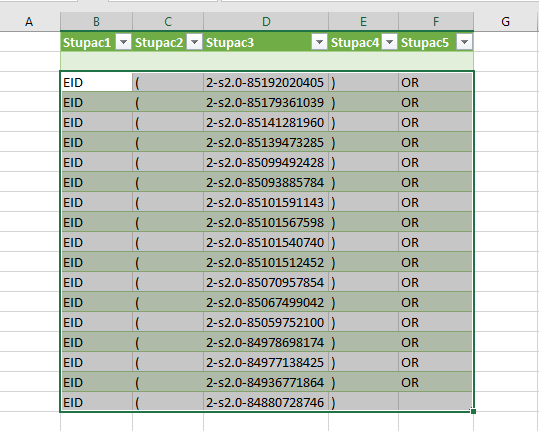Click the cell with 2-s2.0-85101512452
Image resolution: width=539 pixels, height=431 pixels.
click(x=266, y=262)
